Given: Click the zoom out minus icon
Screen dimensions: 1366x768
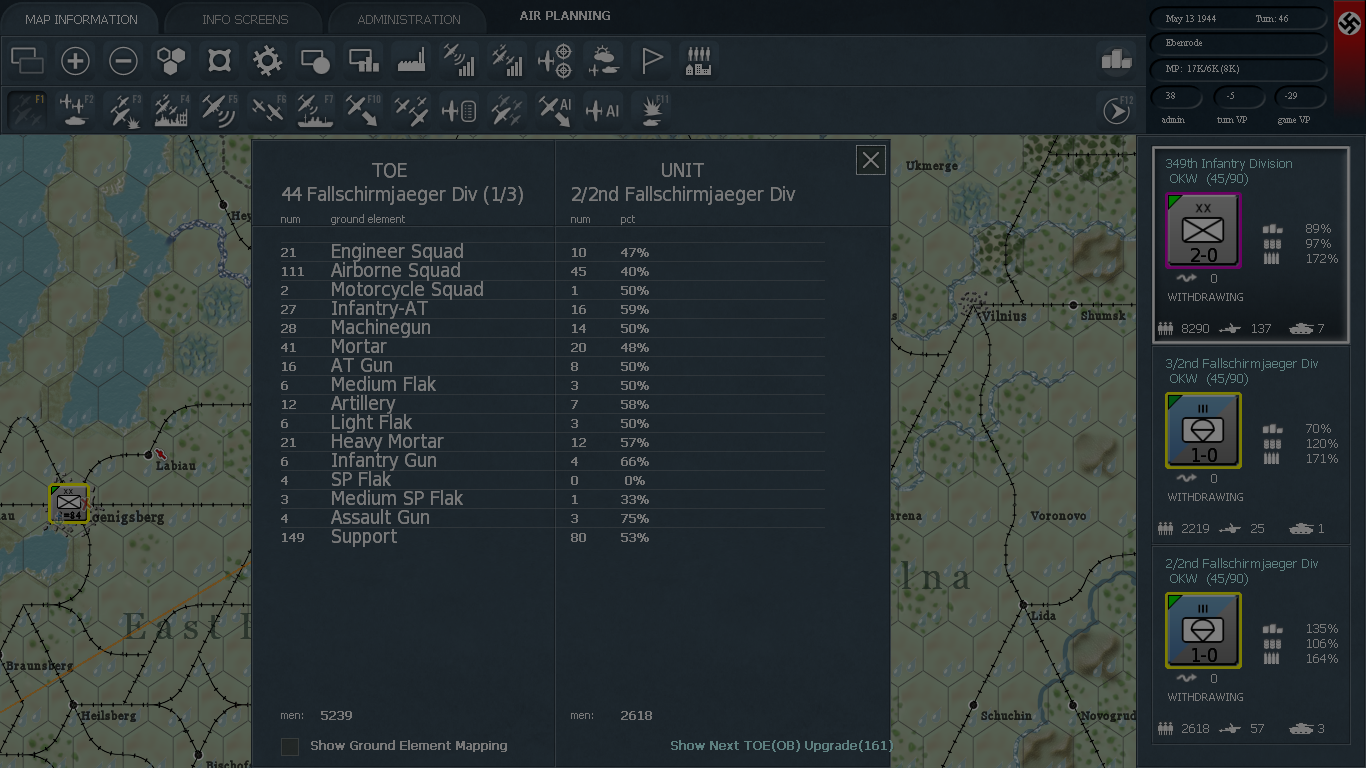Looking at the screenshot, I should coord(123,61).
